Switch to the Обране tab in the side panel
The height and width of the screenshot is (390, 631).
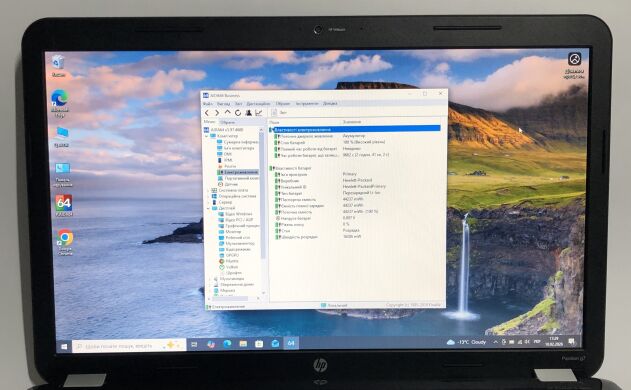point(228,122)
